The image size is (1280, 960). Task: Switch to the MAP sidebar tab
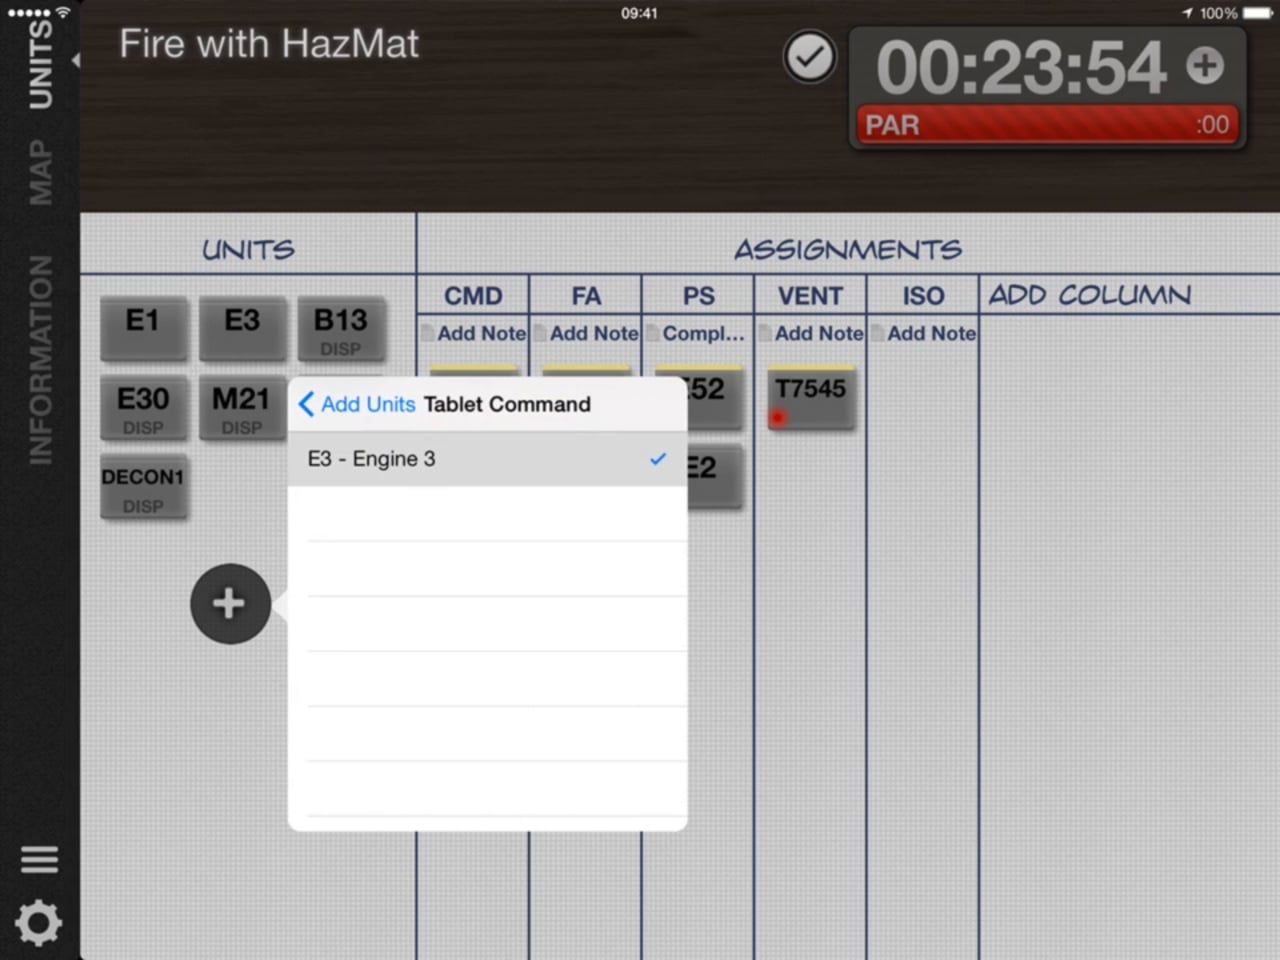(x=40, y=172)
